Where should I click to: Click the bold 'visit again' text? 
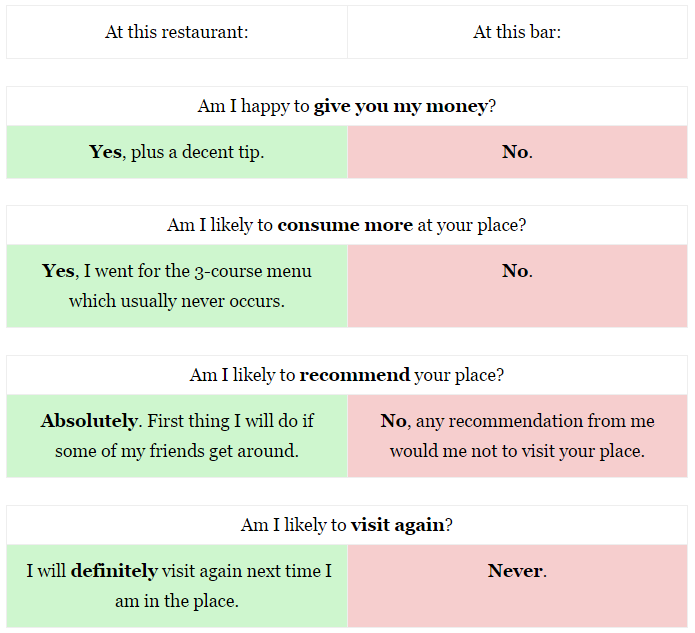(x=397, y=525)
